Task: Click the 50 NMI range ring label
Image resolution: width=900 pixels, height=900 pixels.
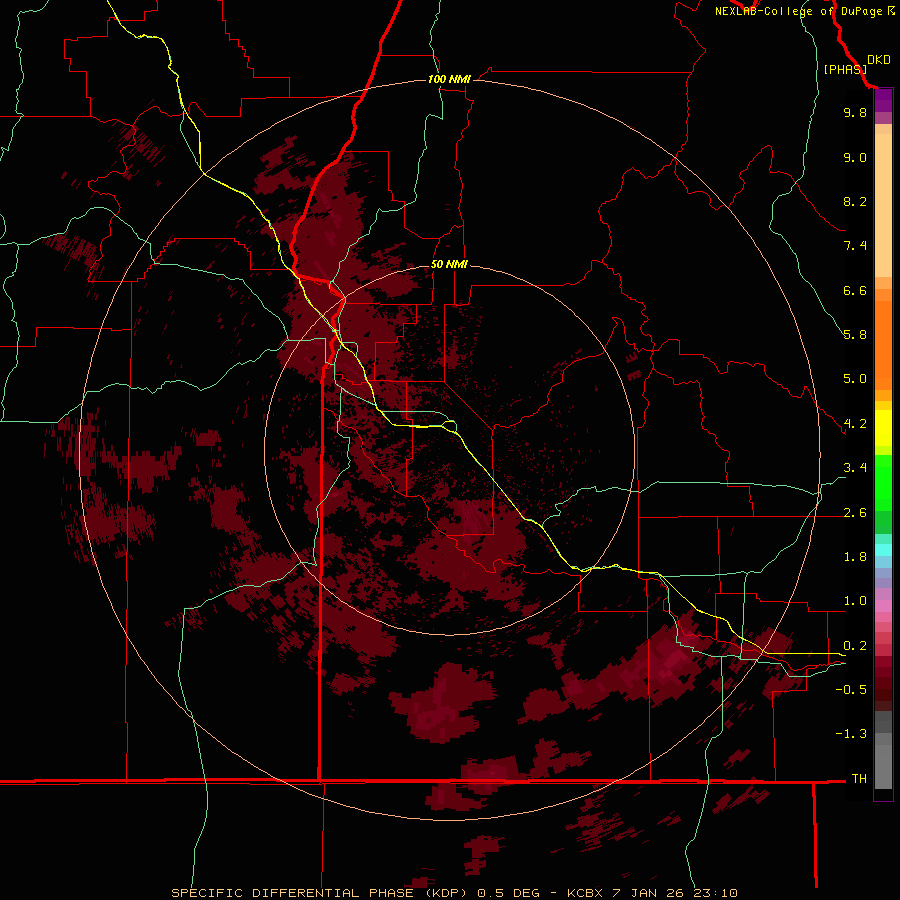Action: [x=449, y=264]
